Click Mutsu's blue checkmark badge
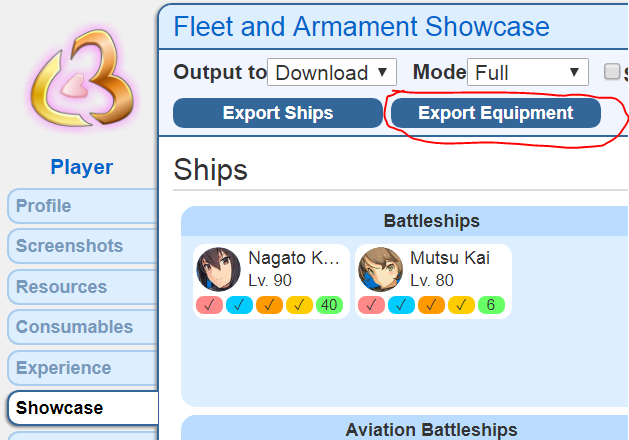Image resolution: width=629 pixels, height=440 pixels. 402,305
